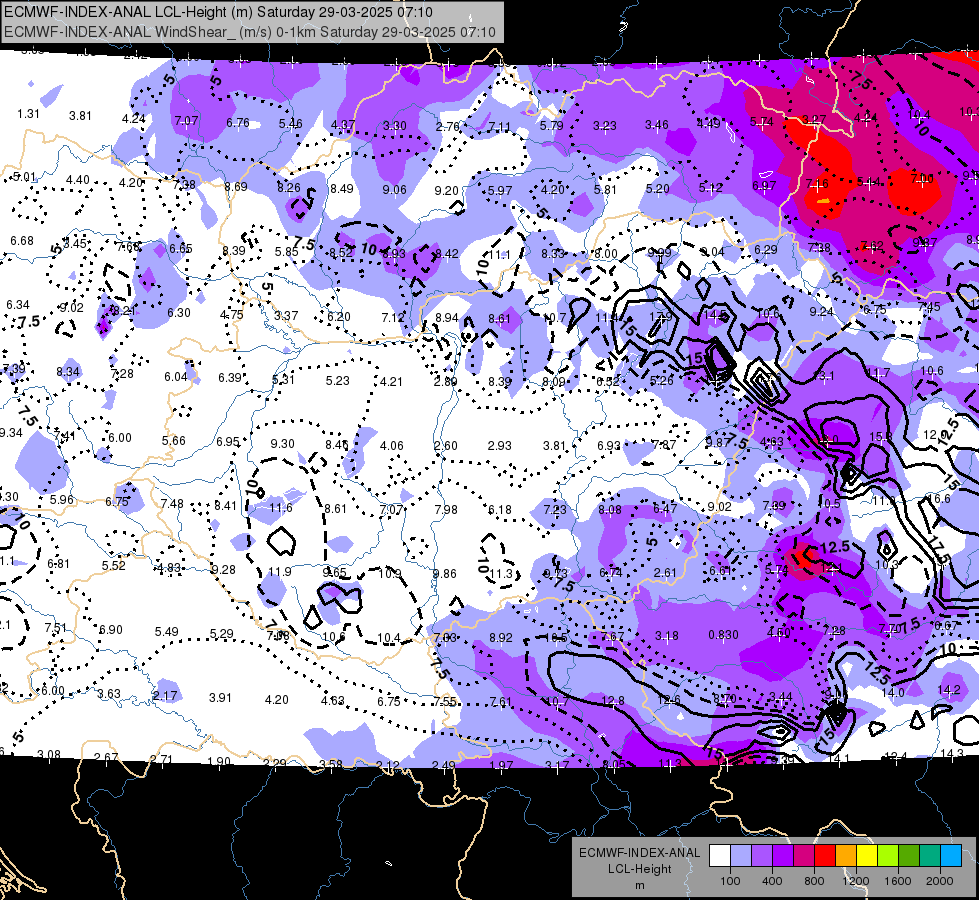This screenshot has width=979, height=900.
Task: Click the legend title ECMWF-INDEX-ANAL
Action: (x=639, y=853)
